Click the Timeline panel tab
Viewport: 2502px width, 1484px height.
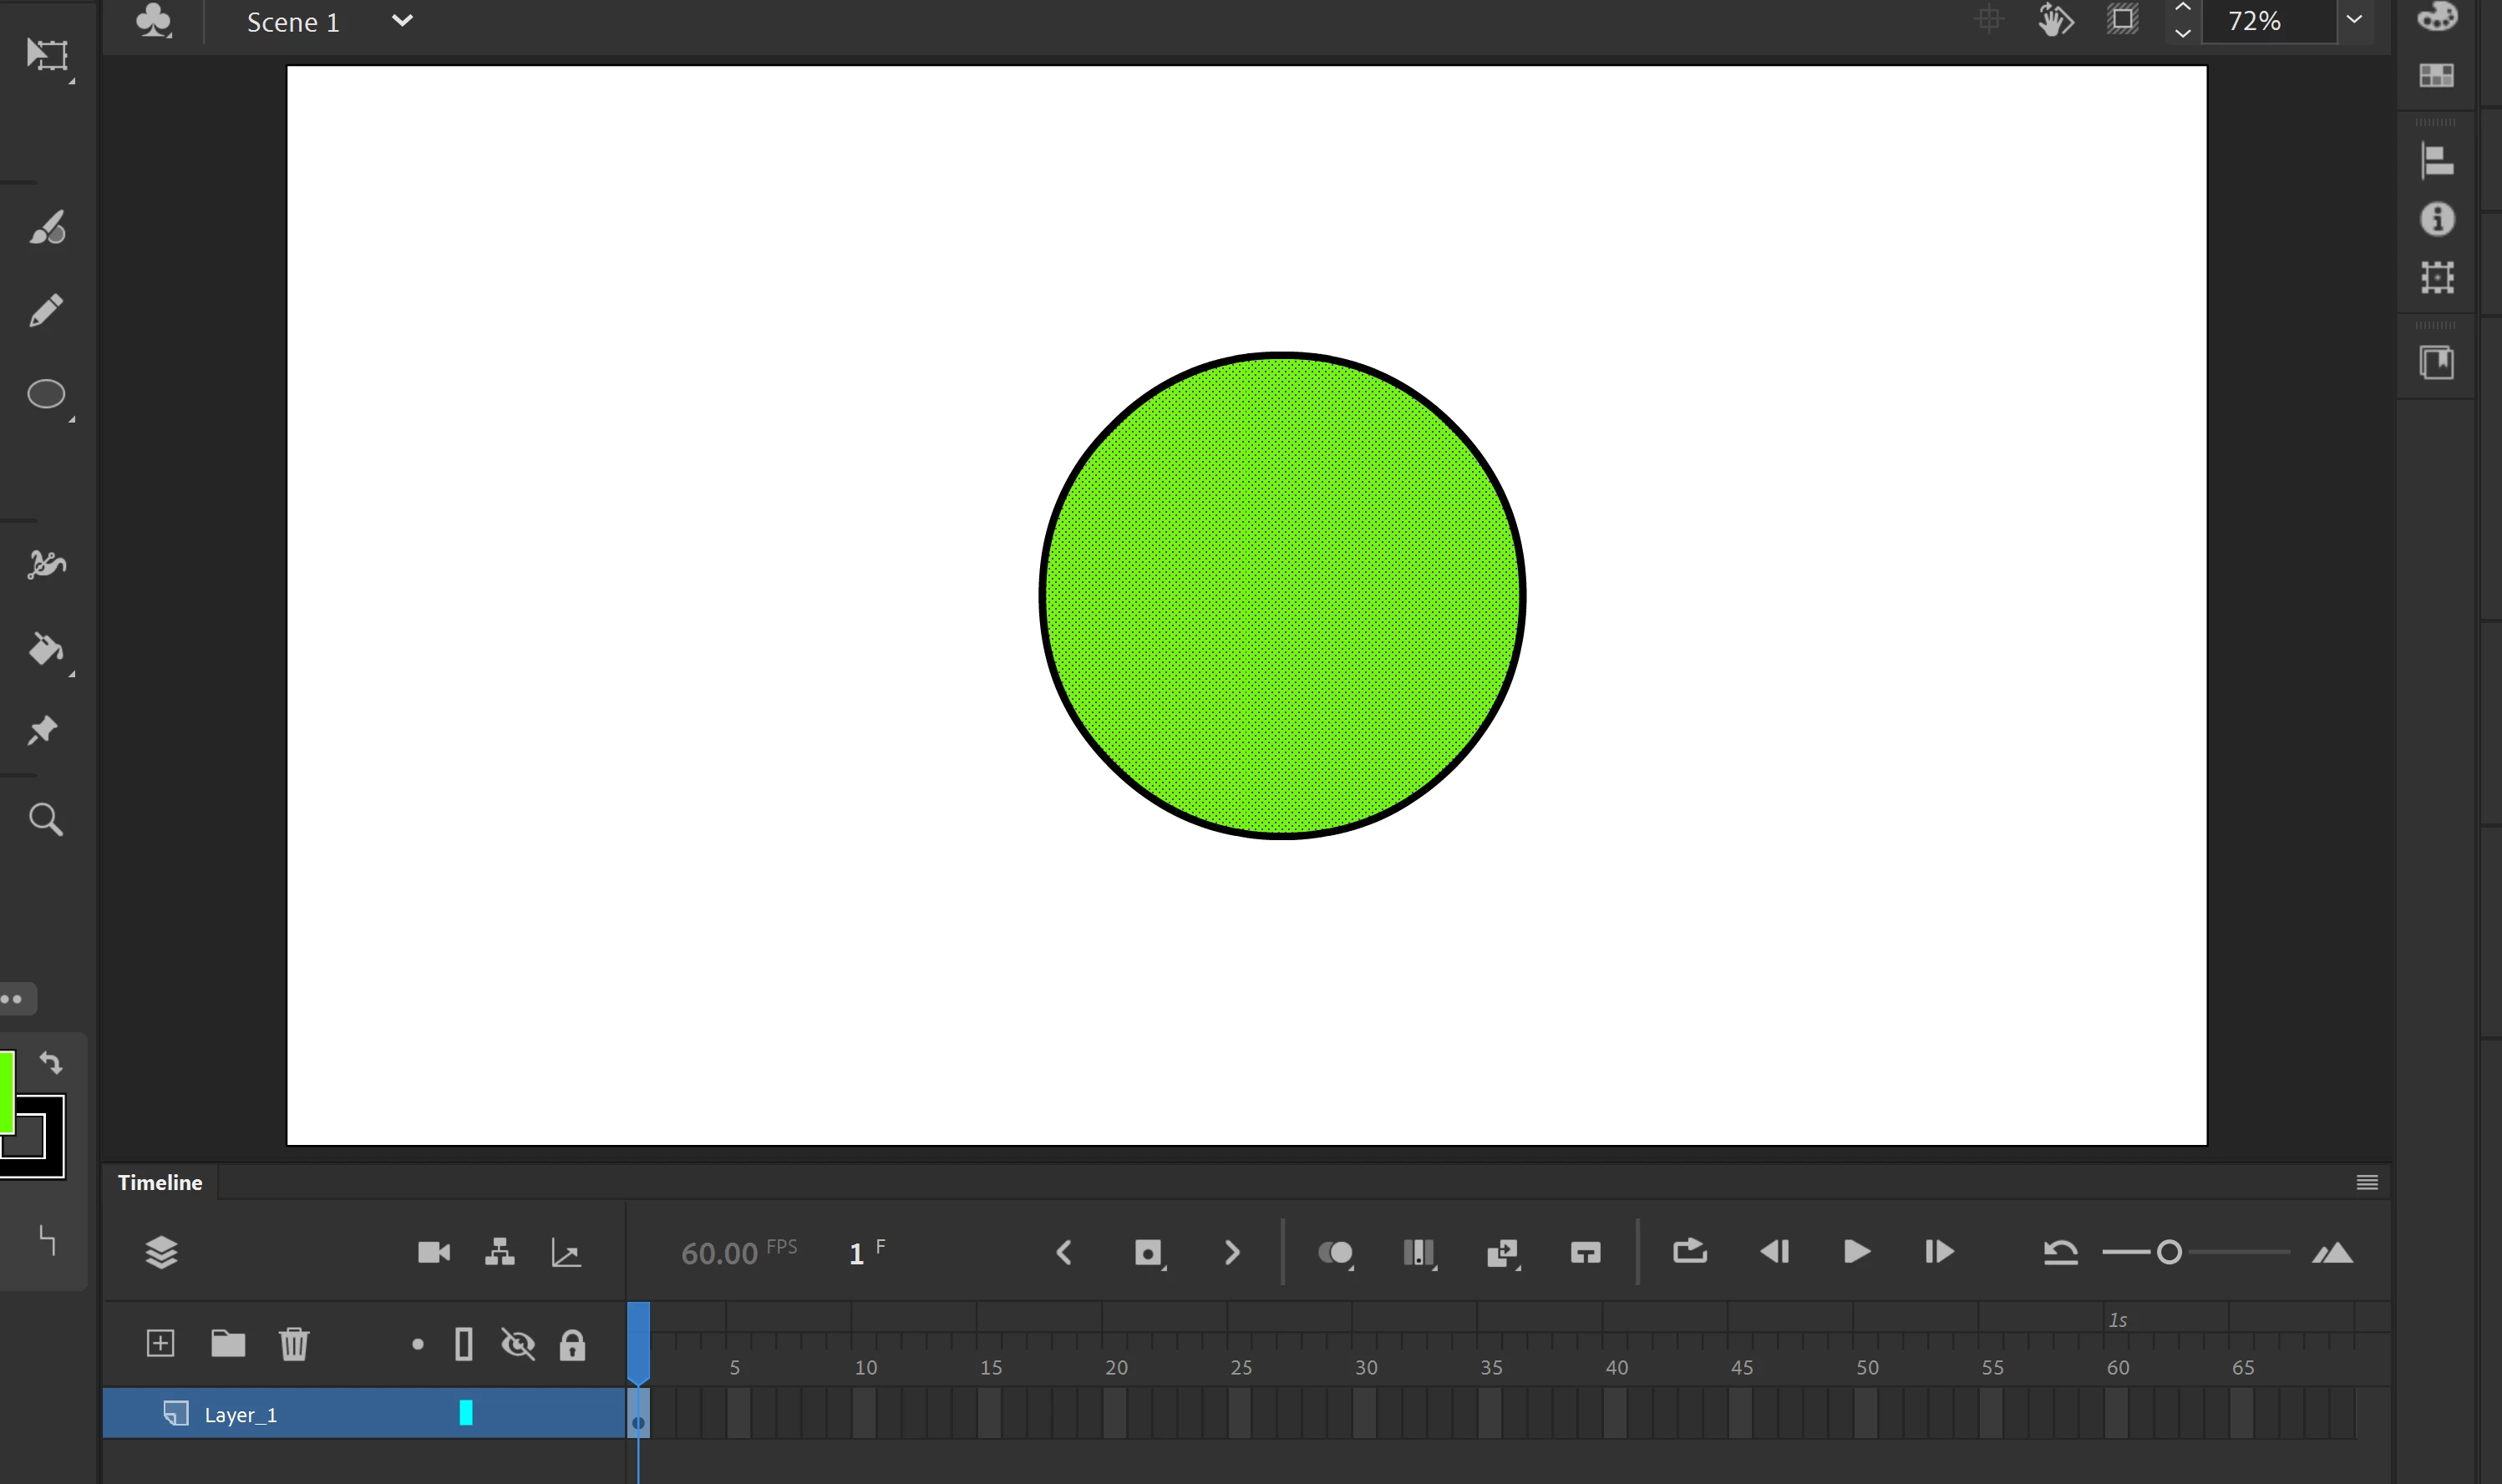(160, 1182)
